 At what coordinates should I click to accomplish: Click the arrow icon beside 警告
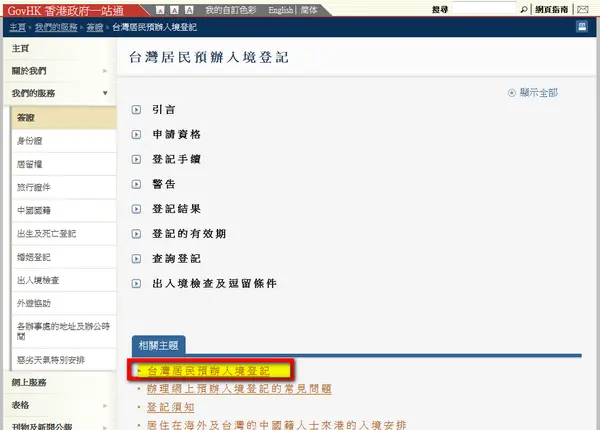[136, 184]
